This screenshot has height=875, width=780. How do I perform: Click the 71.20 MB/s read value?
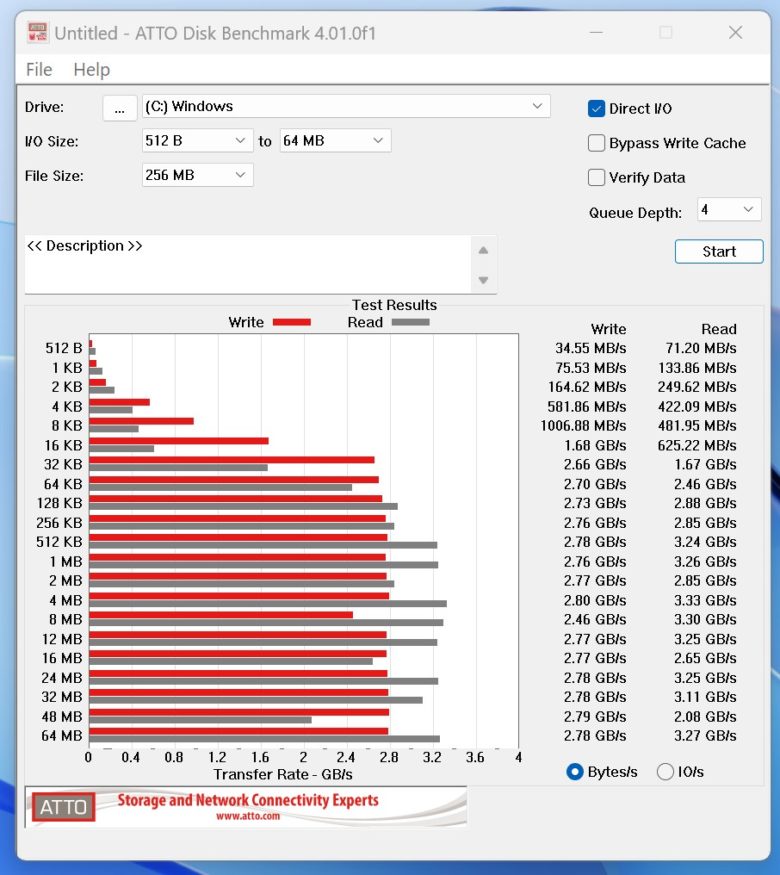click(701, 348)
